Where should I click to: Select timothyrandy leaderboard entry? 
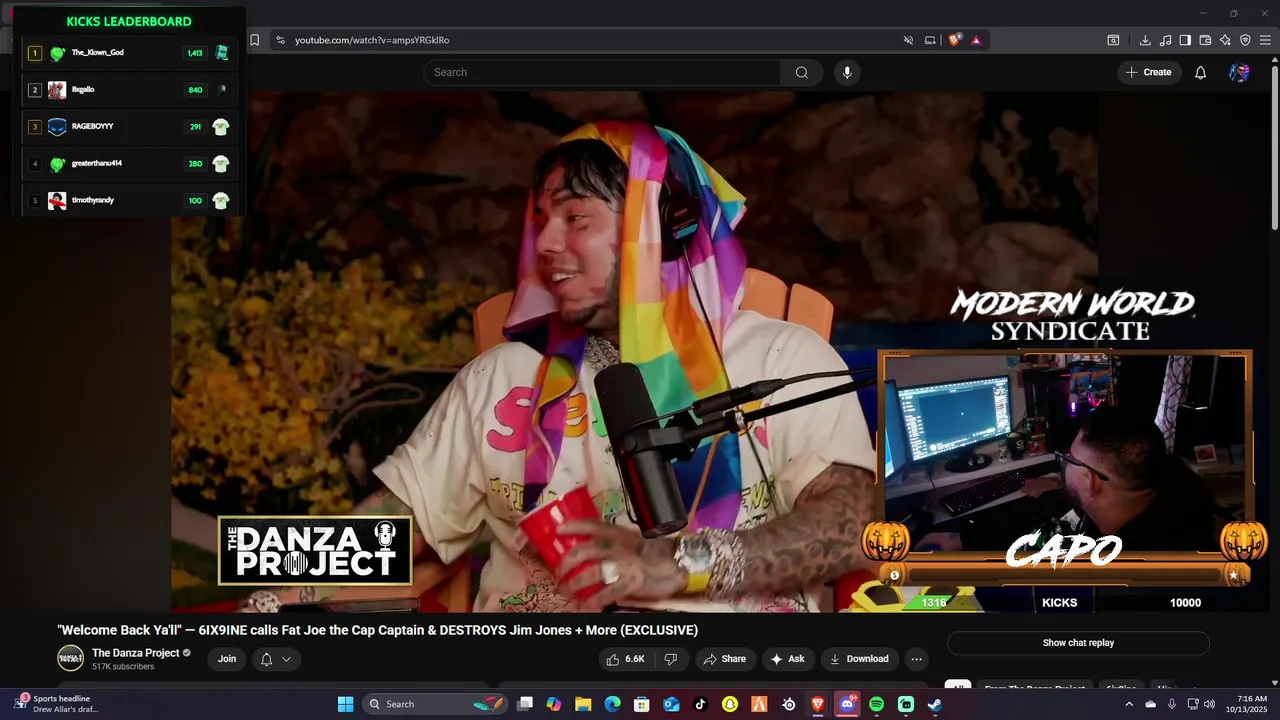click(x=128, y=201)
